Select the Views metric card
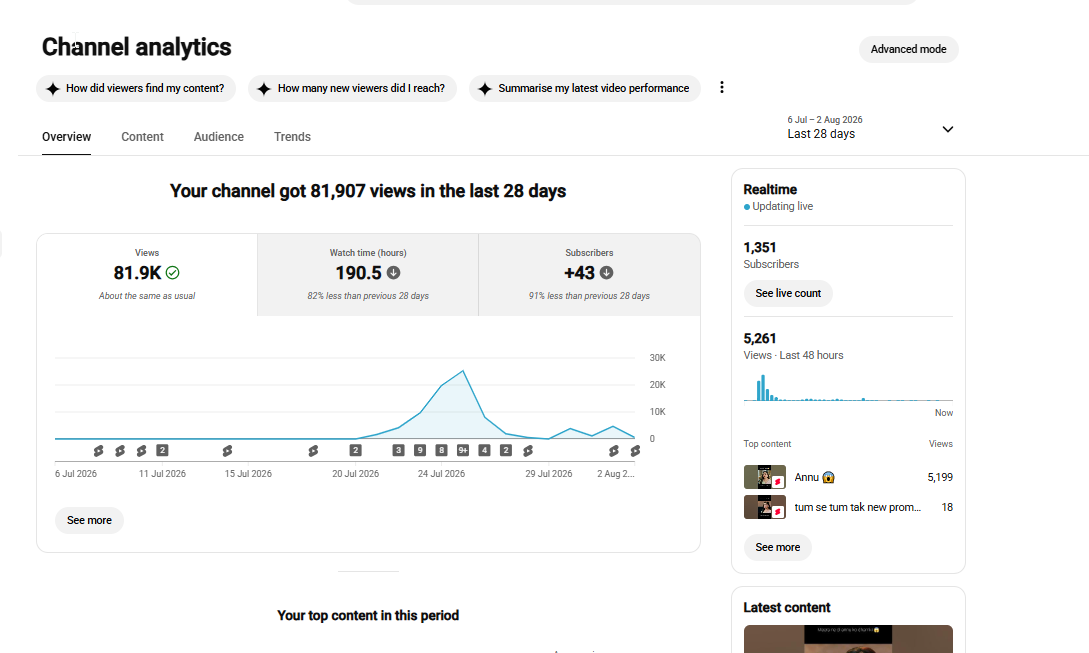 [x=147, y=275]
